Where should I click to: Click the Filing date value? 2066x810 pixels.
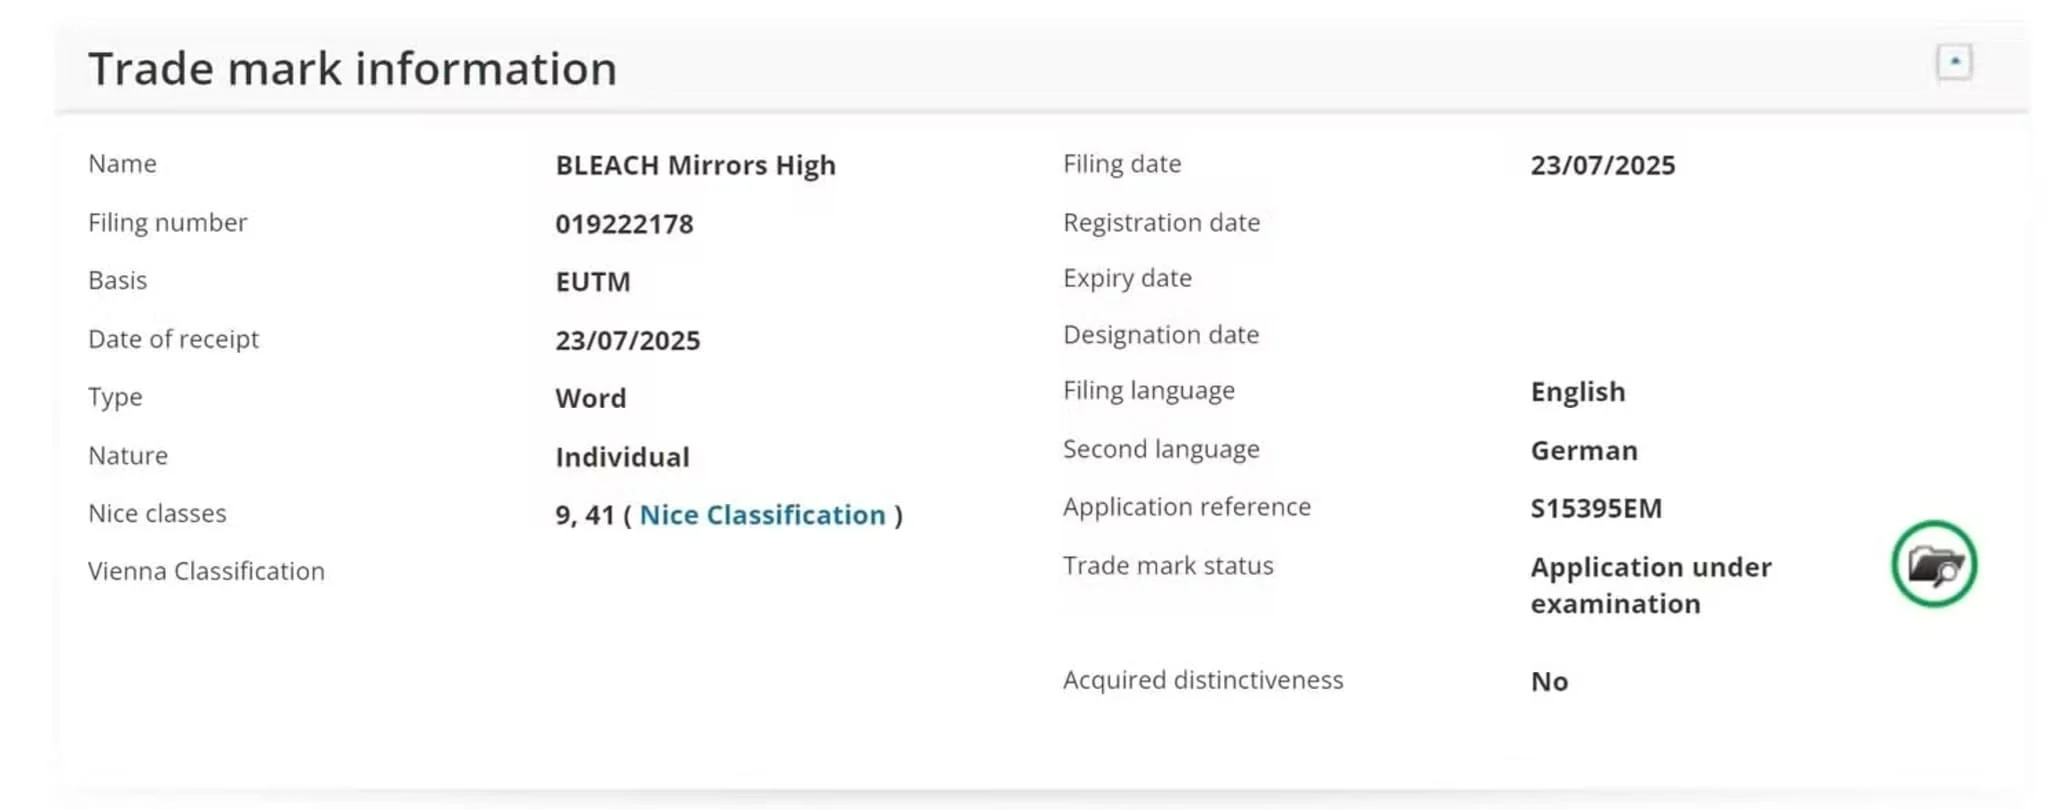1602,165
